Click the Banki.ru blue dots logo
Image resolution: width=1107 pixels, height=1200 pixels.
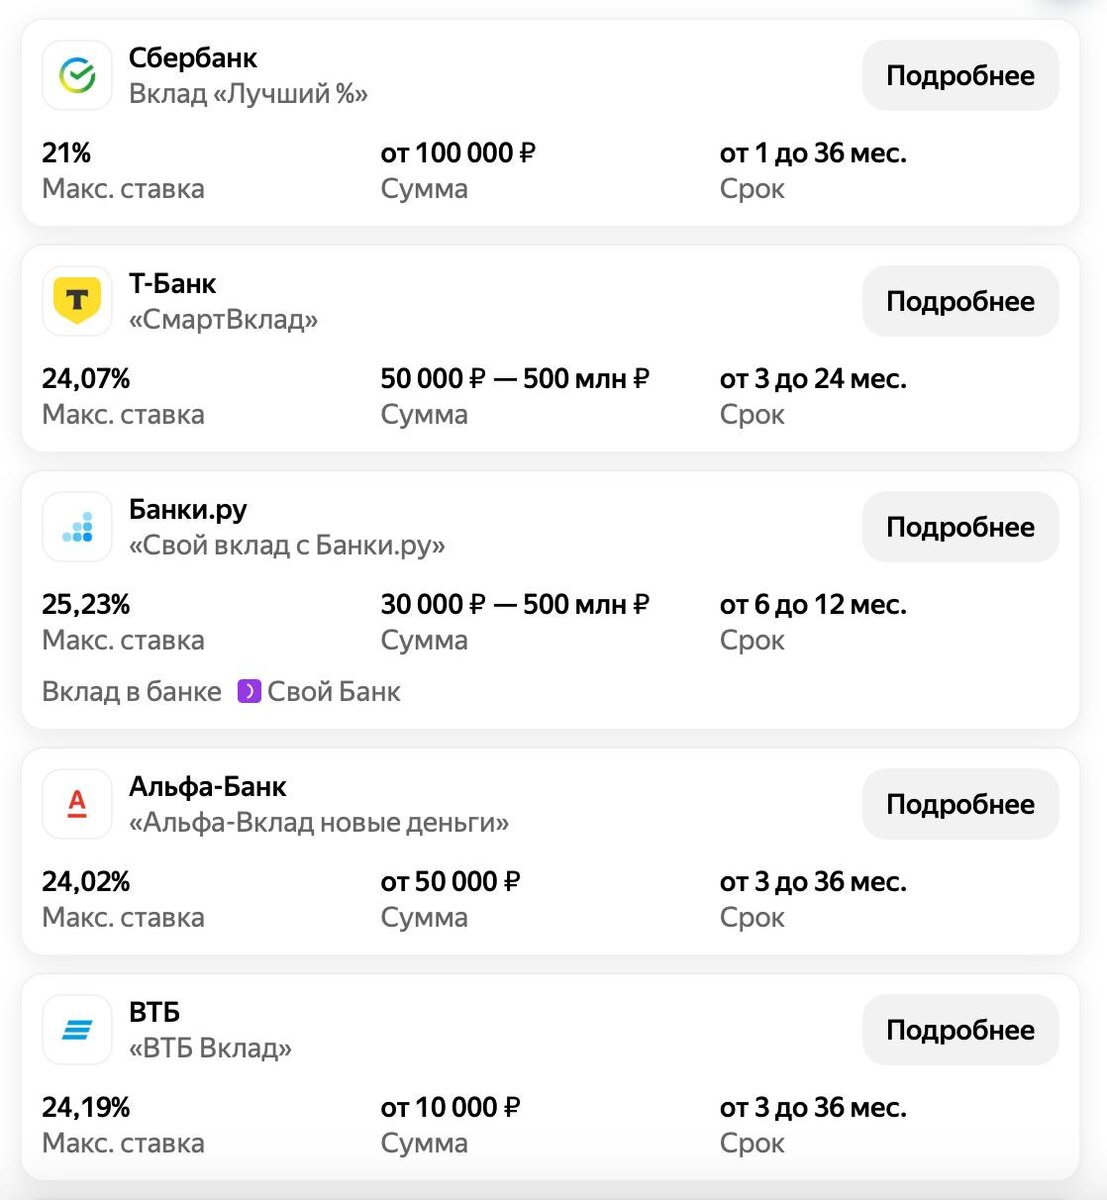pos(77,527)
